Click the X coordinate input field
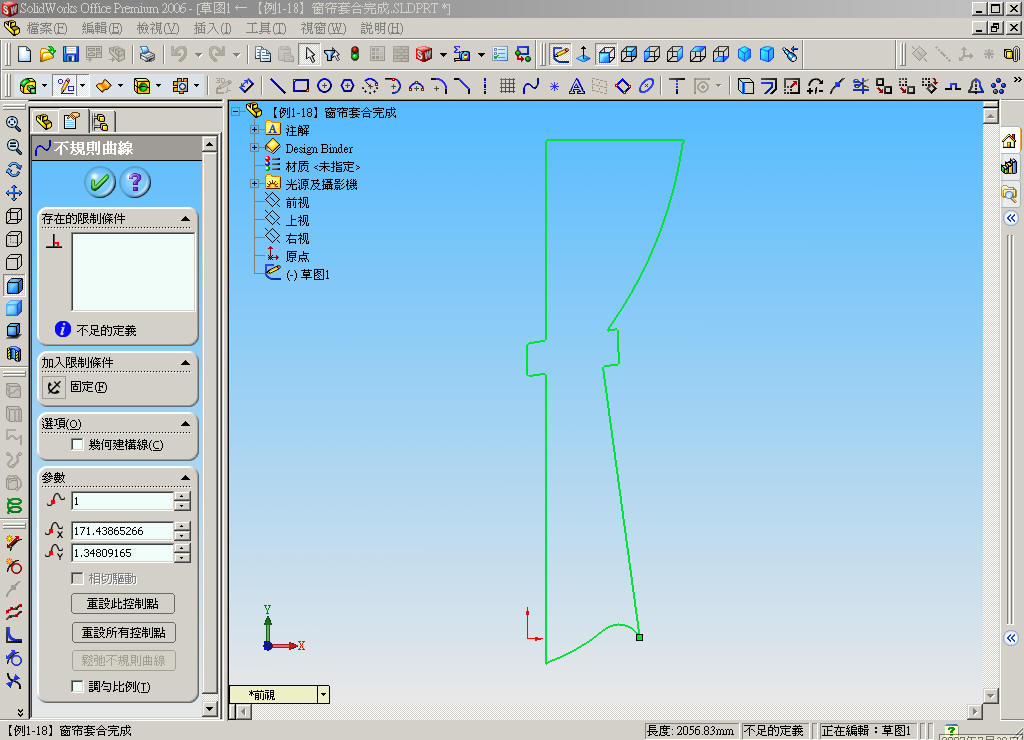 [x=122, y=531]
